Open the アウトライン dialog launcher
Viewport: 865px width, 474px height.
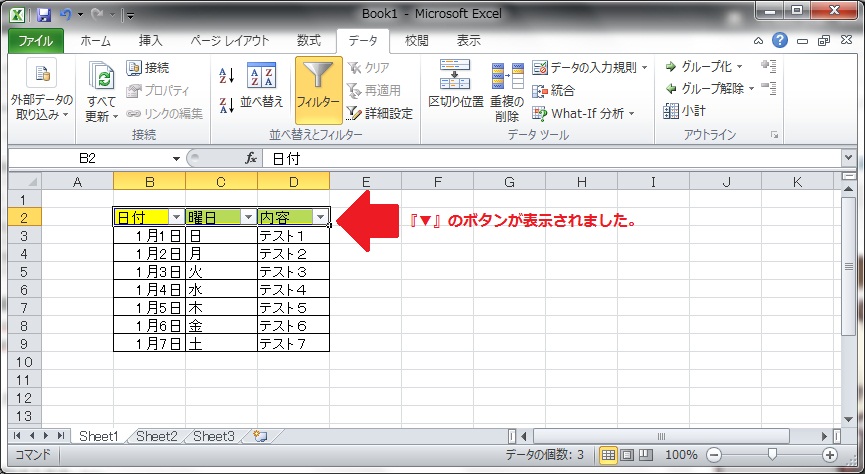click(775, 135)
